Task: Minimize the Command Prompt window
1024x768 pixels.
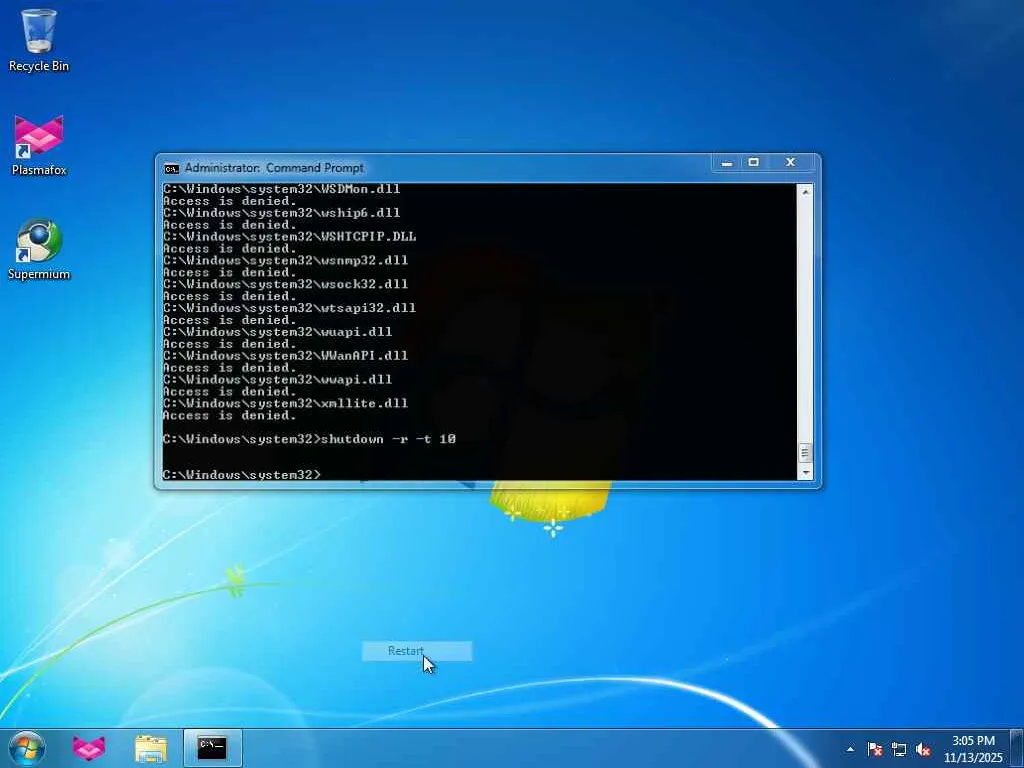Action: [x=726, y=163]
